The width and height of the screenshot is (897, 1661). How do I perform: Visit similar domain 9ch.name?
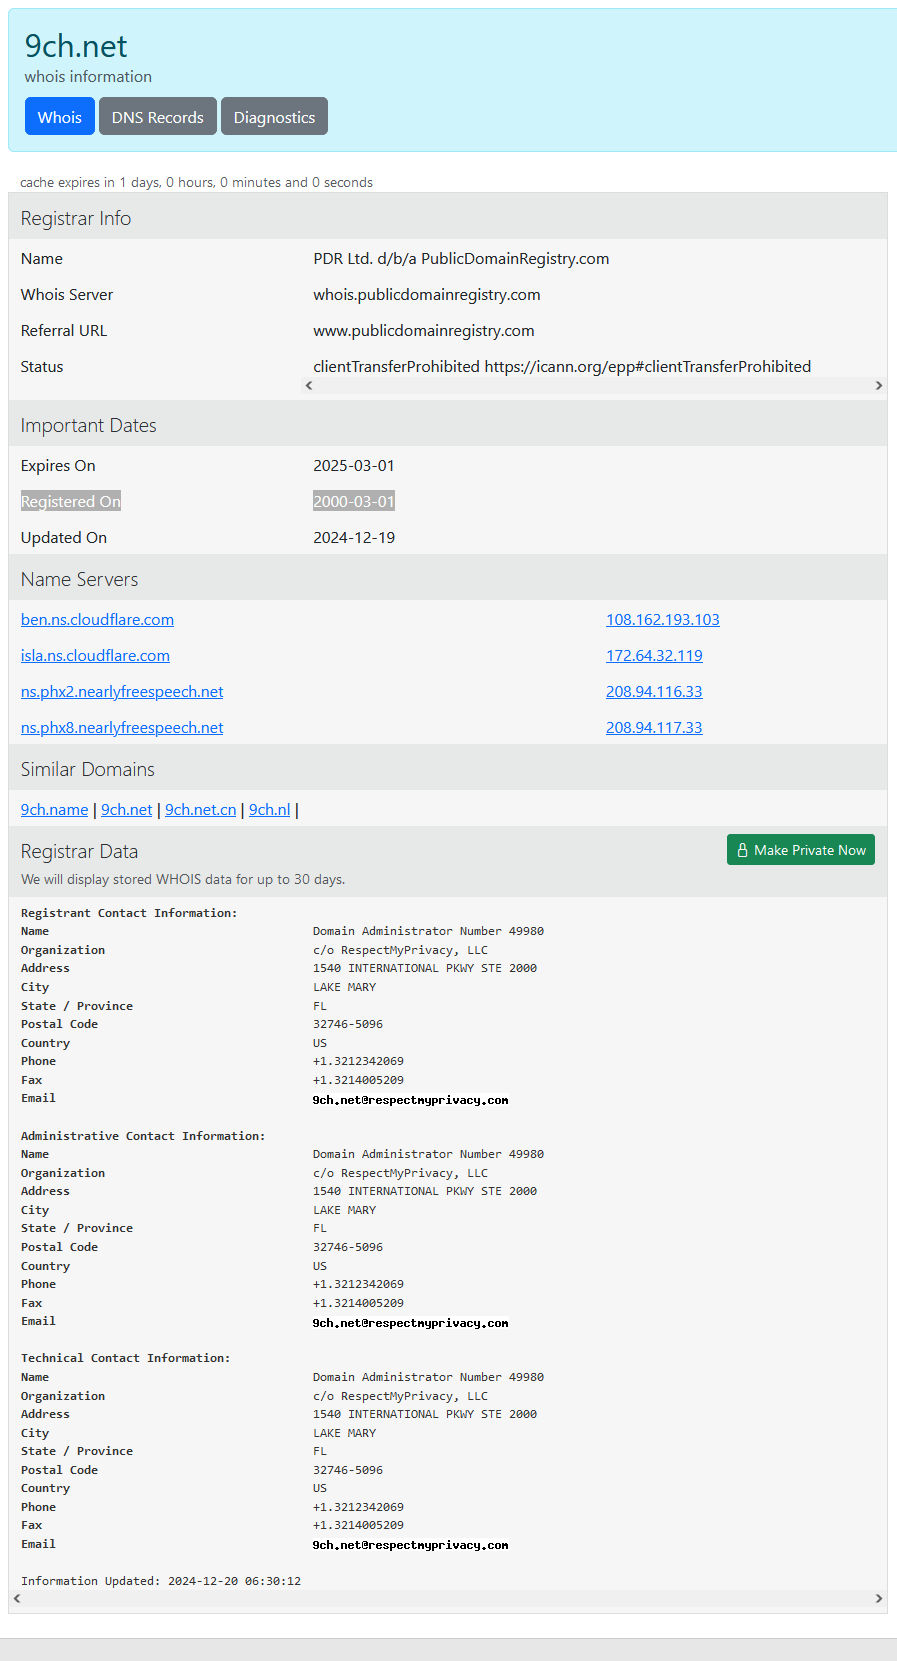click(54, 810)
